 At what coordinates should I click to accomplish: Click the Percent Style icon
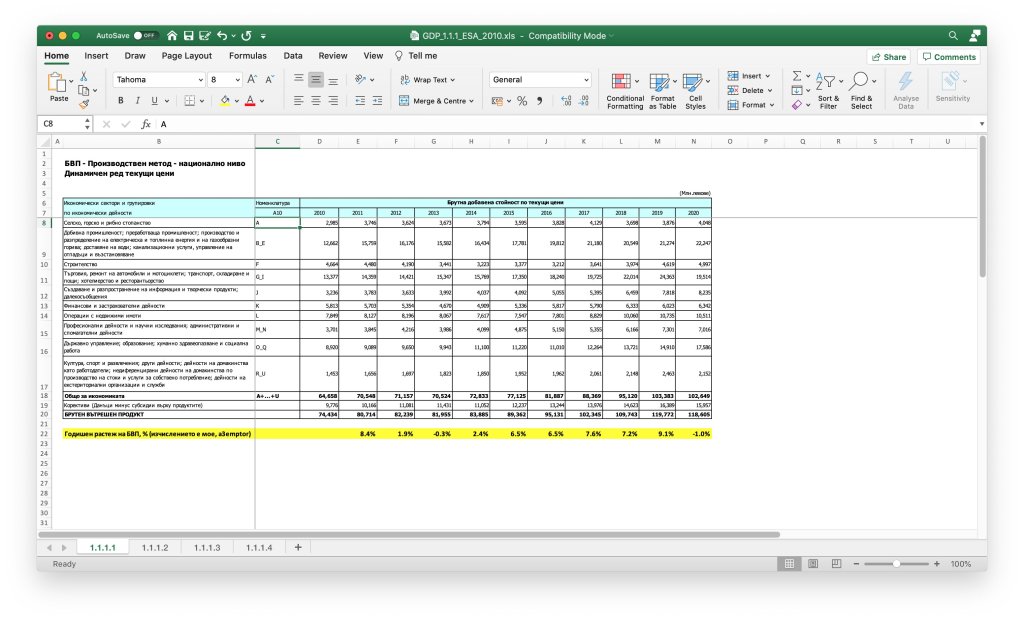tap(520, 101)
